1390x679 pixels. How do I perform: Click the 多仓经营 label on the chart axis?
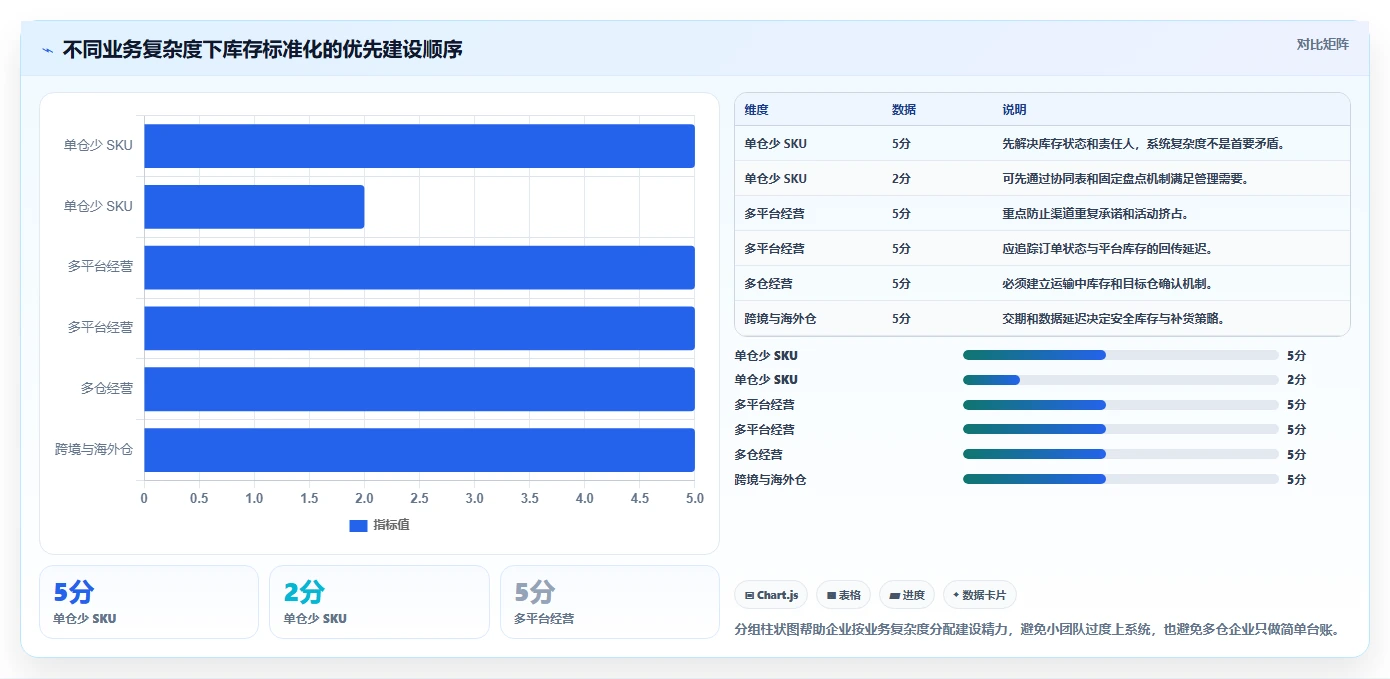click(107, 389)
